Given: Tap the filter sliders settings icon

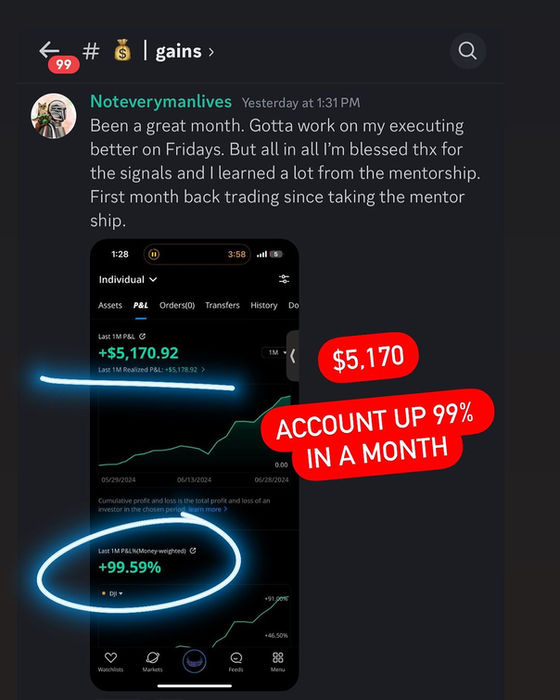Looking at the screenshot, I should [284, 279].
